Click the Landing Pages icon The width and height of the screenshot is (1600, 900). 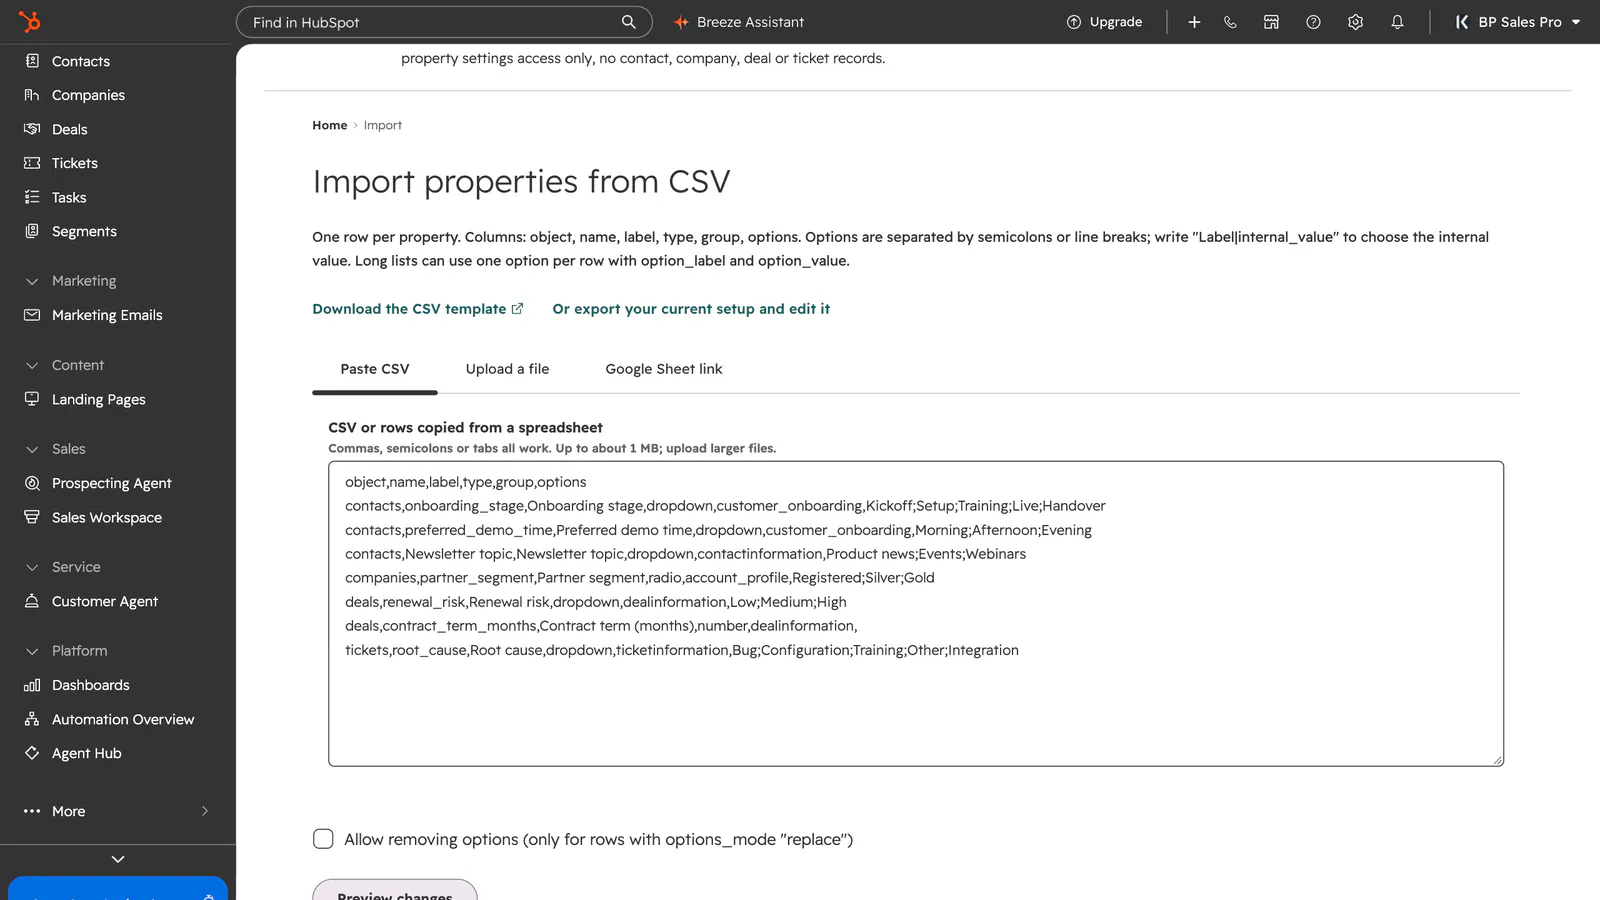tap(32, 399)
